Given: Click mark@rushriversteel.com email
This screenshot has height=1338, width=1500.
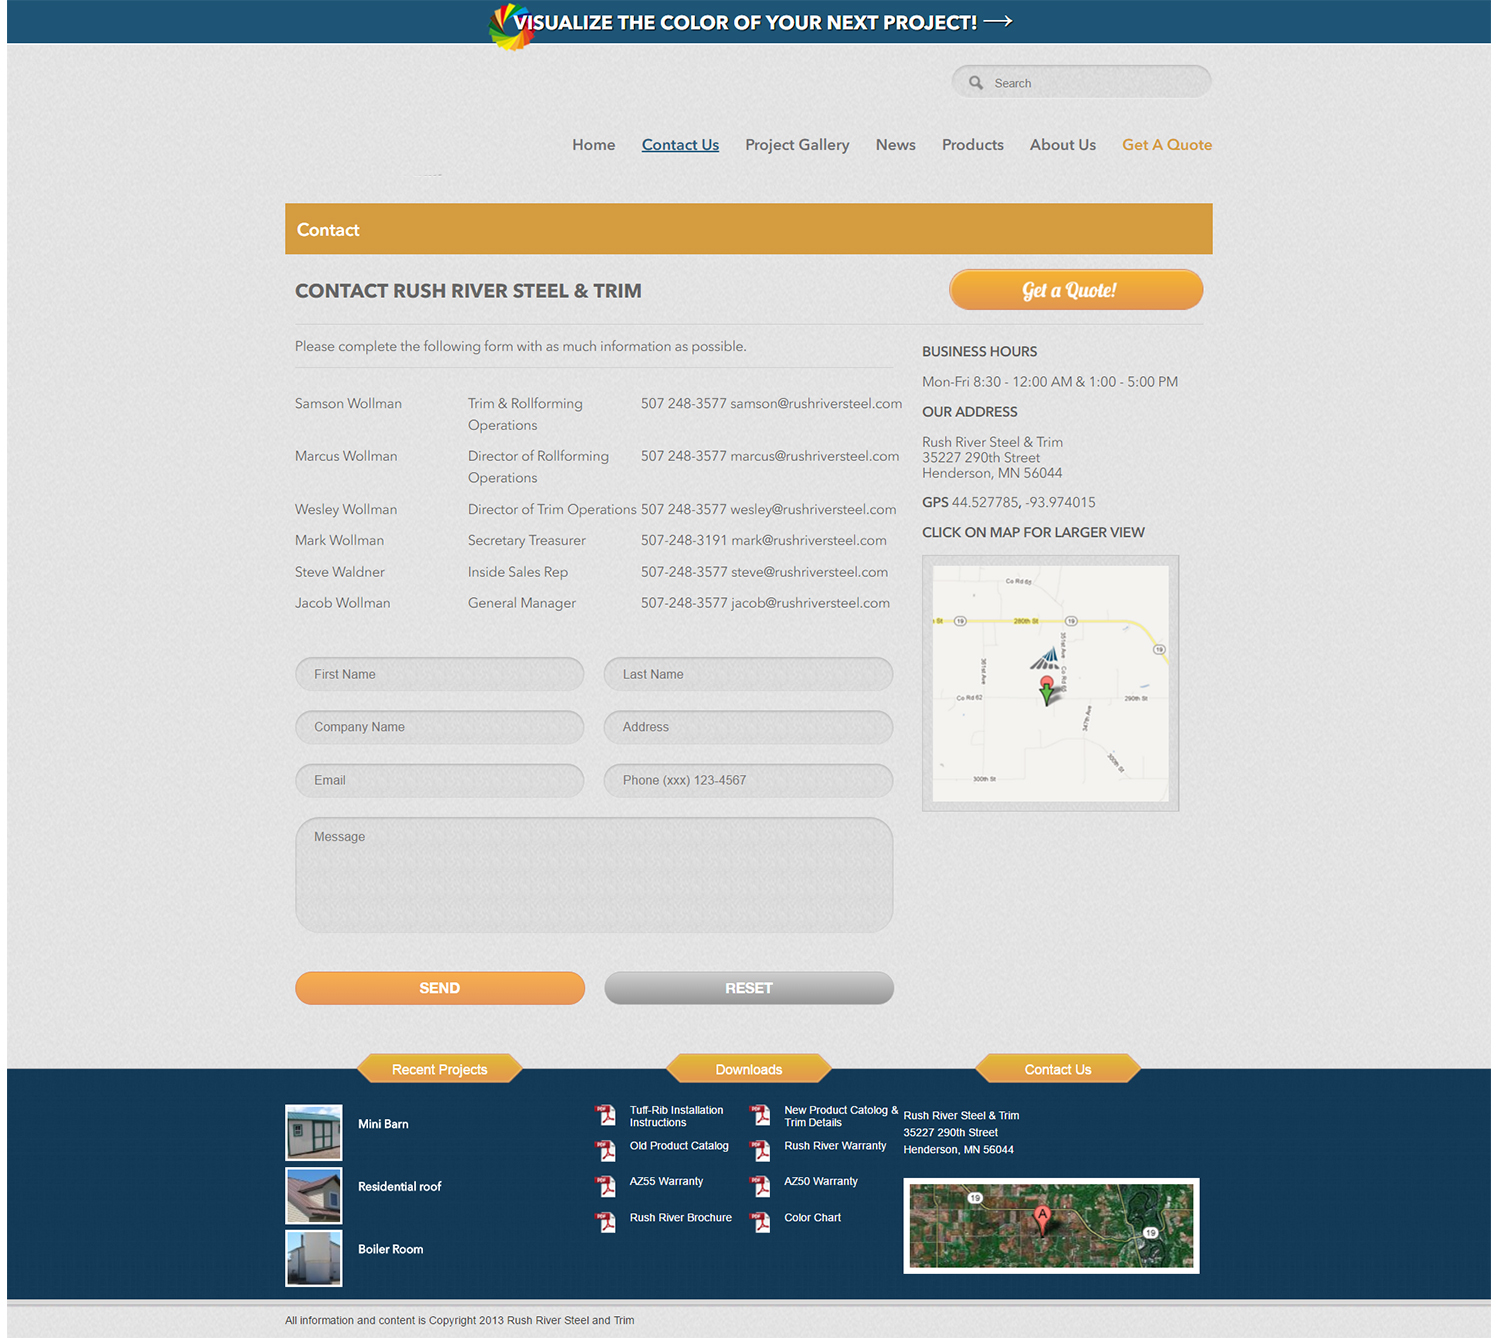Looking at the screenshot, I should pyautogui.click(x=809, y=540).
